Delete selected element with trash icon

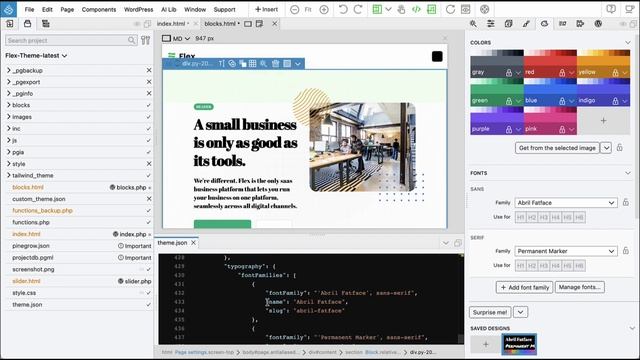(x=276, y=64)
